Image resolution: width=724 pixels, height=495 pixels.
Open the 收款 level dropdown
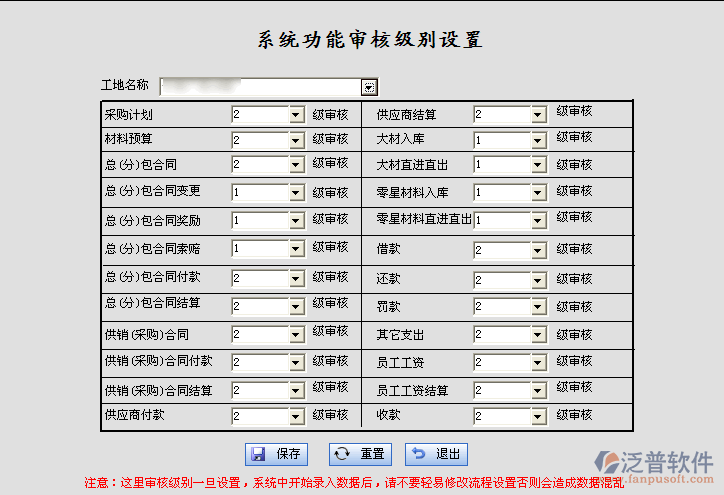tap(538, 417)
